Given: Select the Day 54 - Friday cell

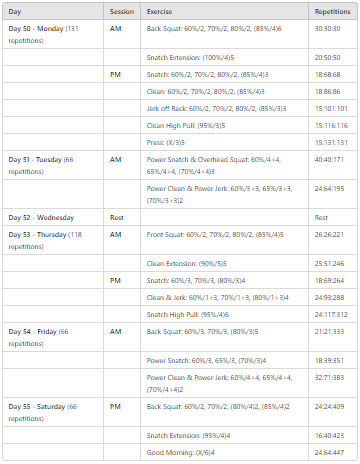Looking at the screenshot, I should tap(53, 337).
